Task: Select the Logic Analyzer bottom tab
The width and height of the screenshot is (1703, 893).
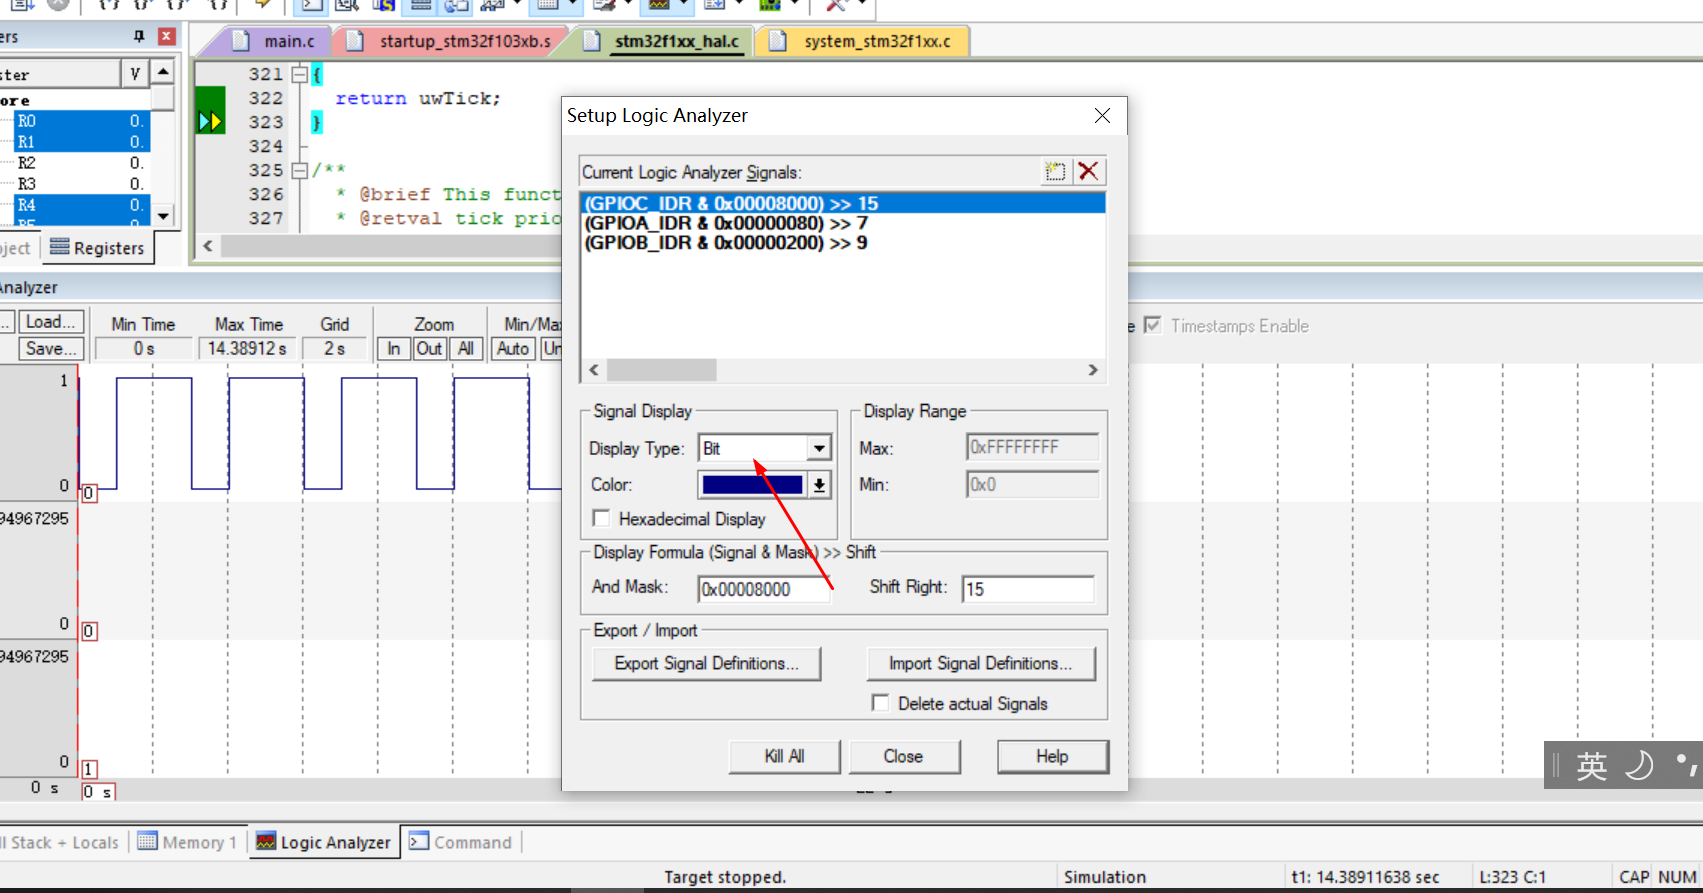Action: 324,842
